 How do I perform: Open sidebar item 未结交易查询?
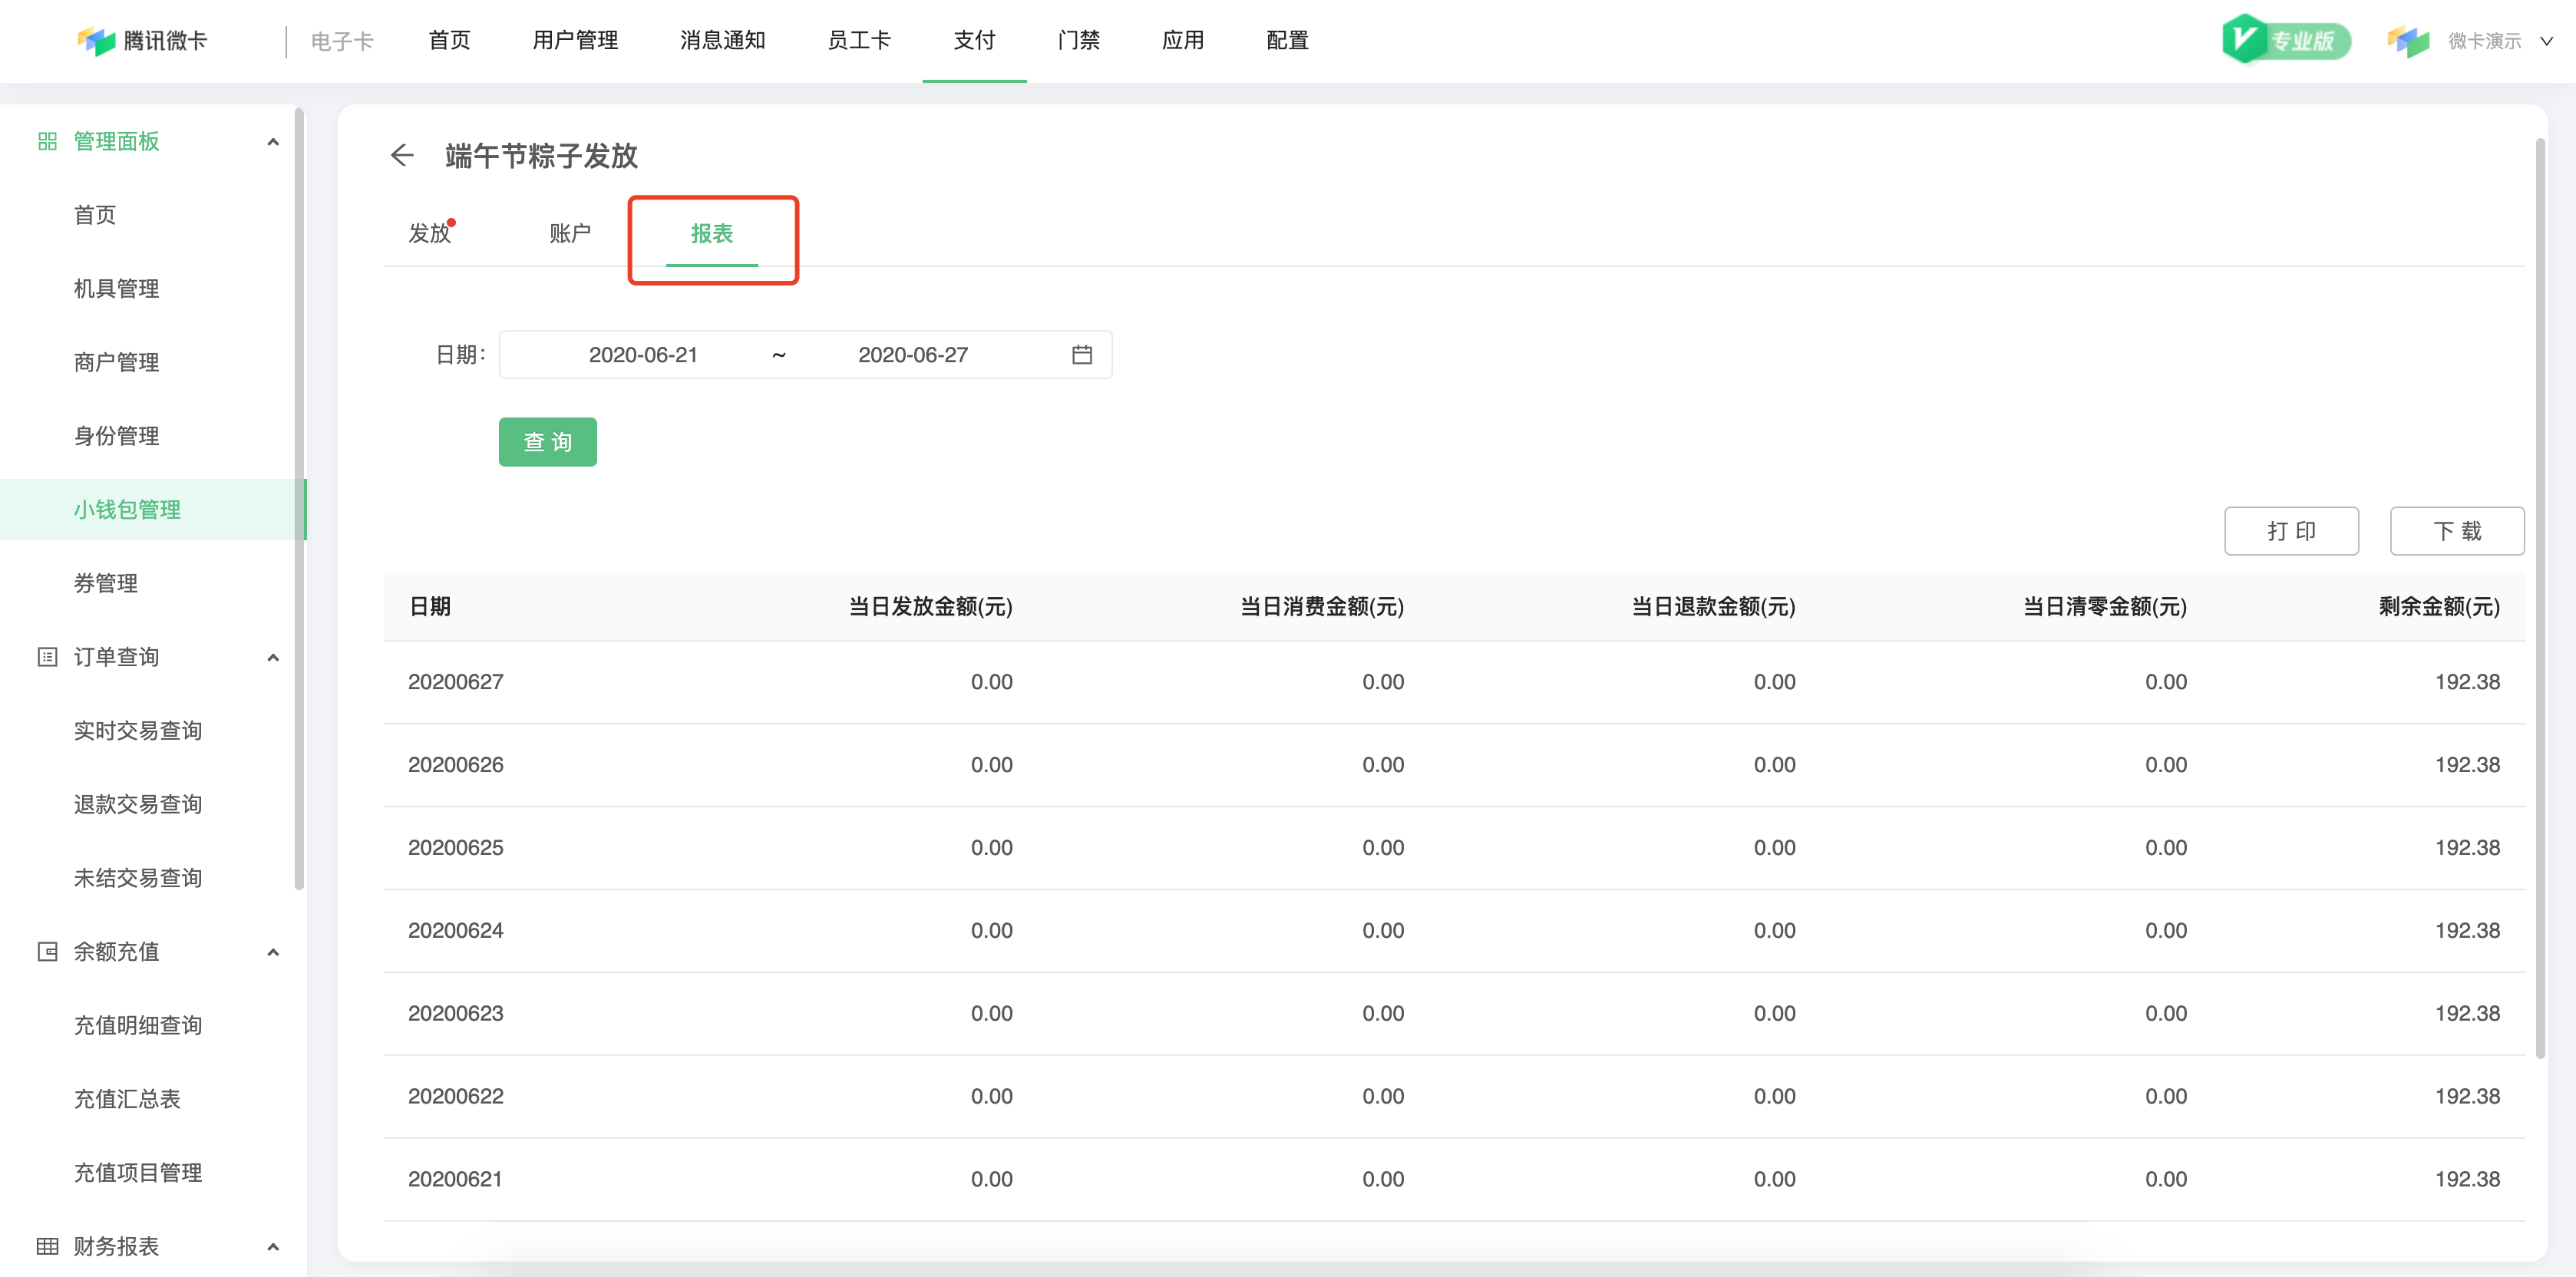(x=138, y=878)
